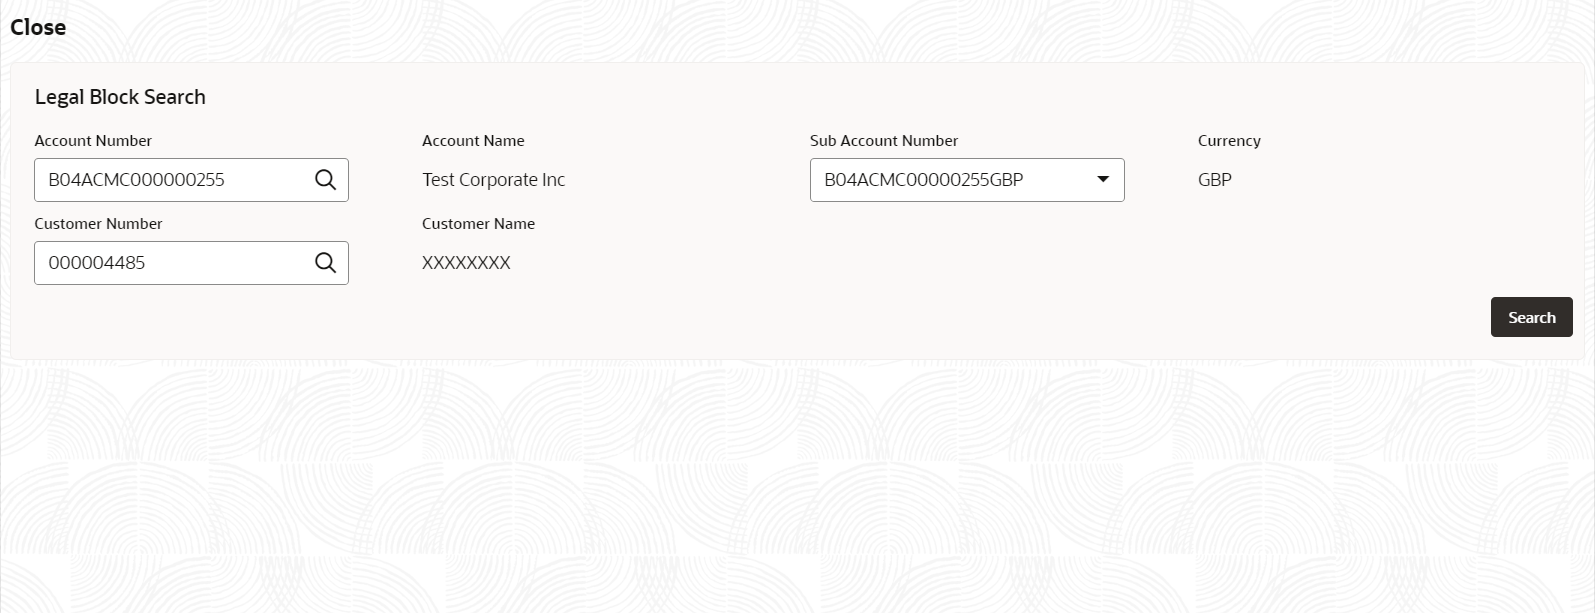Focus the Customer Number field 000004485

coord(191,263)
